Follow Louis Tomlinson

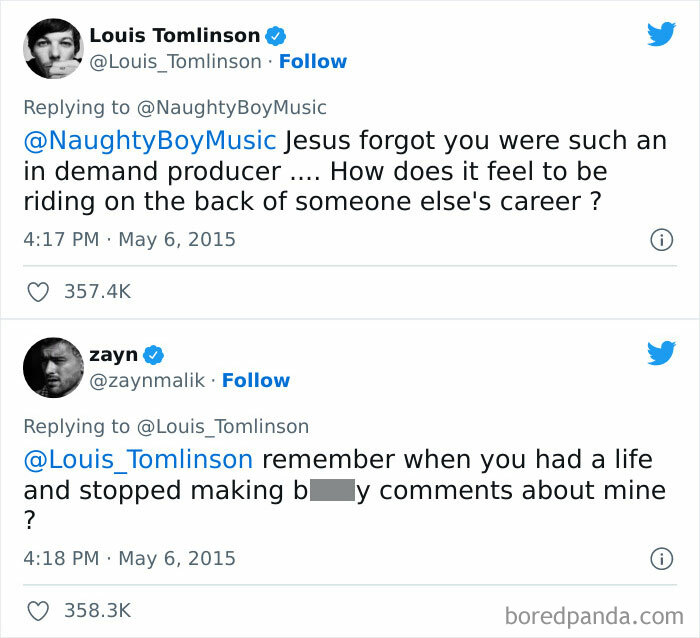(313, 61)
